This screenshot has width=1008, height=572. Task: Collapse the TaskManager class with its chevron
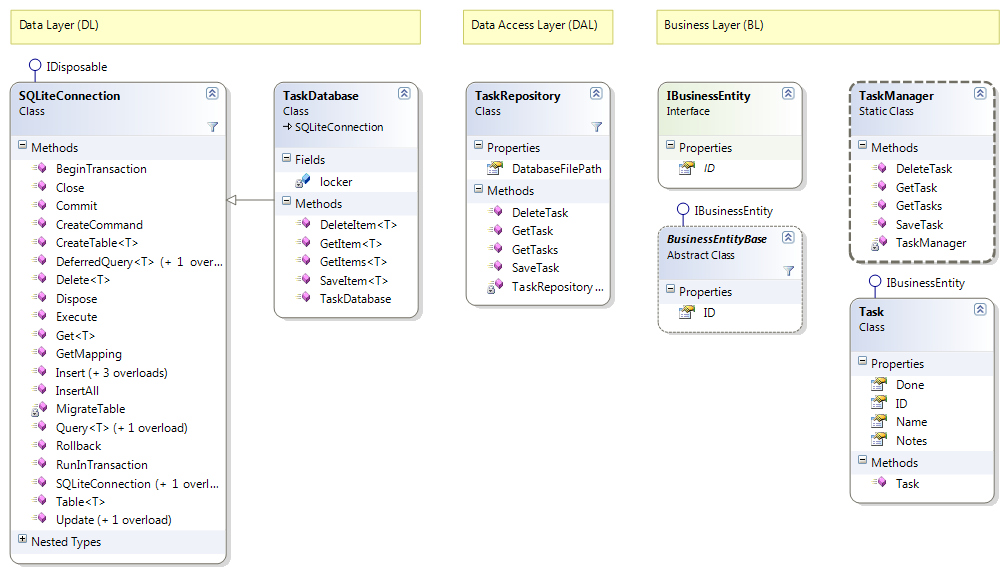click(980, 94)
